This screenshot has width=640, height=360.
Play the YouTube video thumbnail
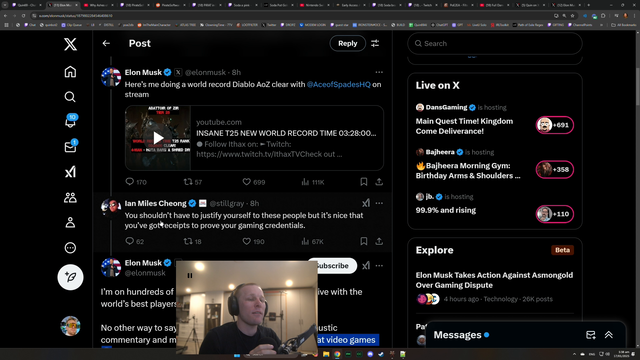point(158,138)
